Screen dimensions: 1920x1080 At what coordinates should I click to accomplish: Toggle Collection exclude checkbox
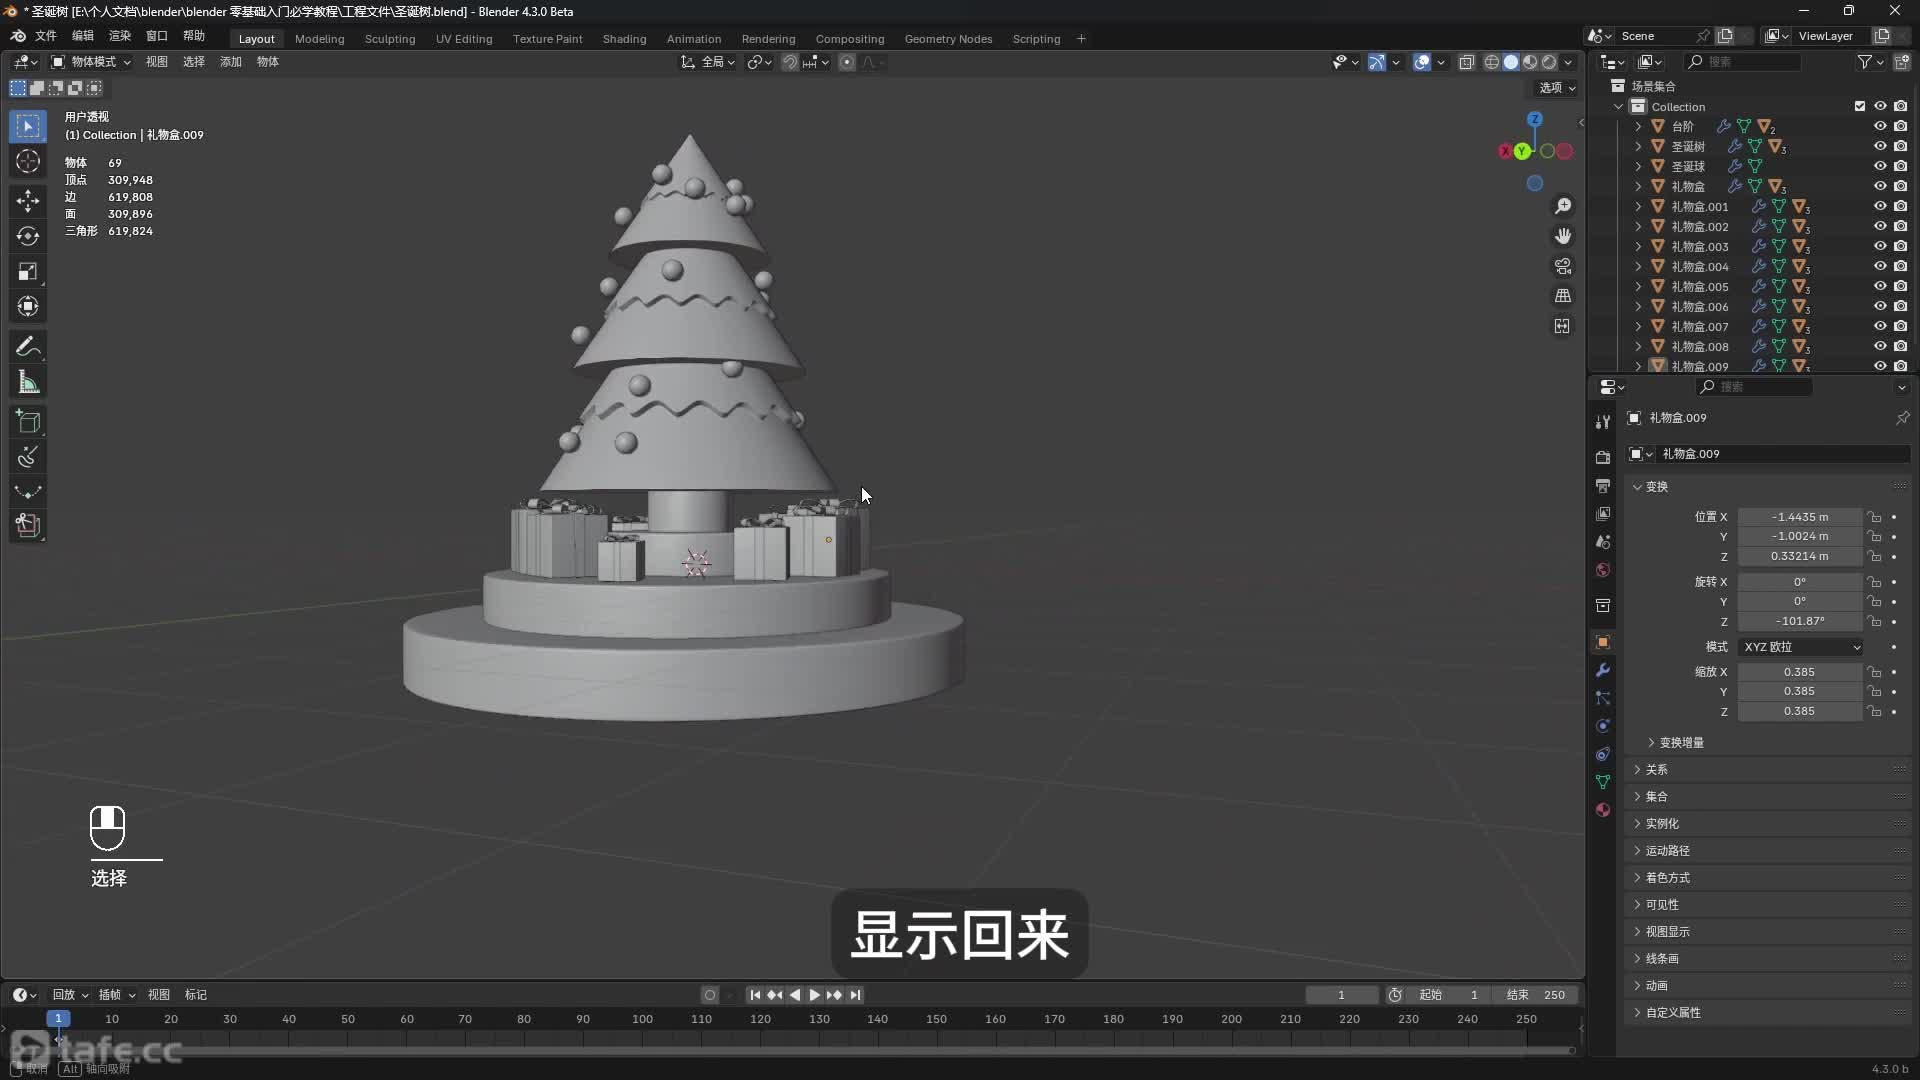1860,106
